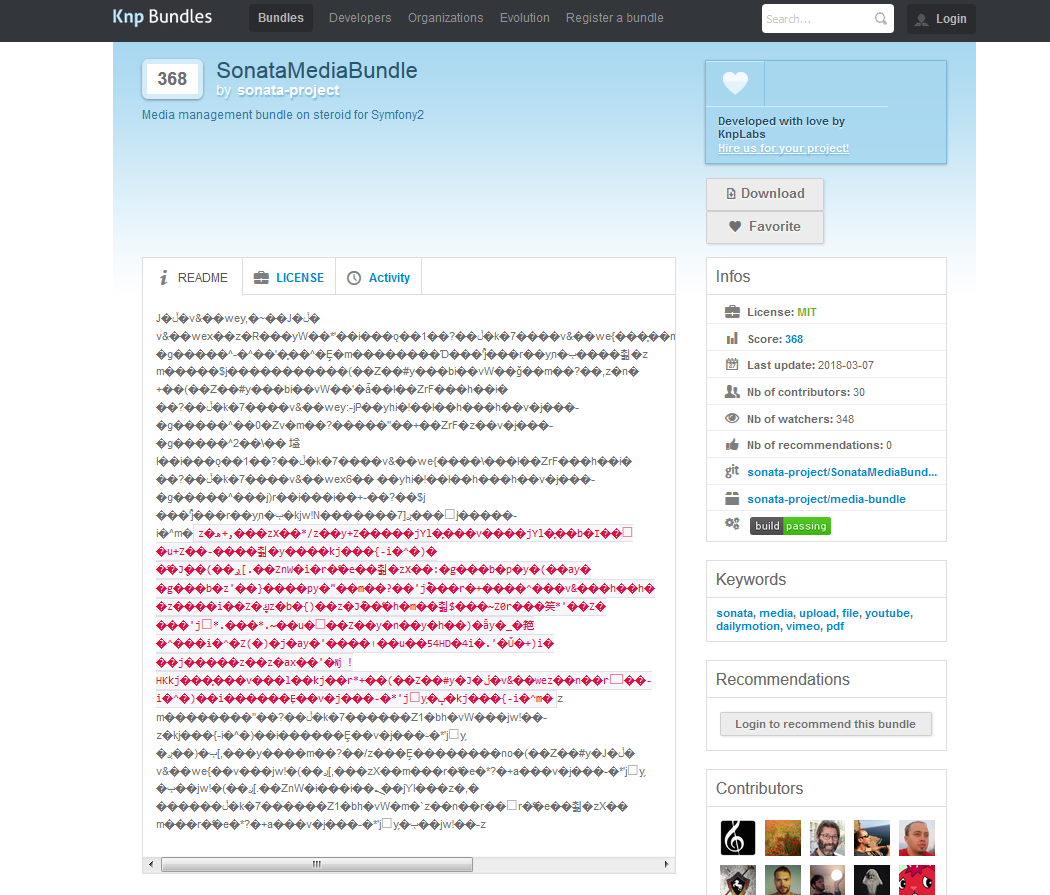The width and height of the screenshot is (1050, 895).
Task: Open the Developers nav page
Action: pyautogui.click(x=360, y=18)
